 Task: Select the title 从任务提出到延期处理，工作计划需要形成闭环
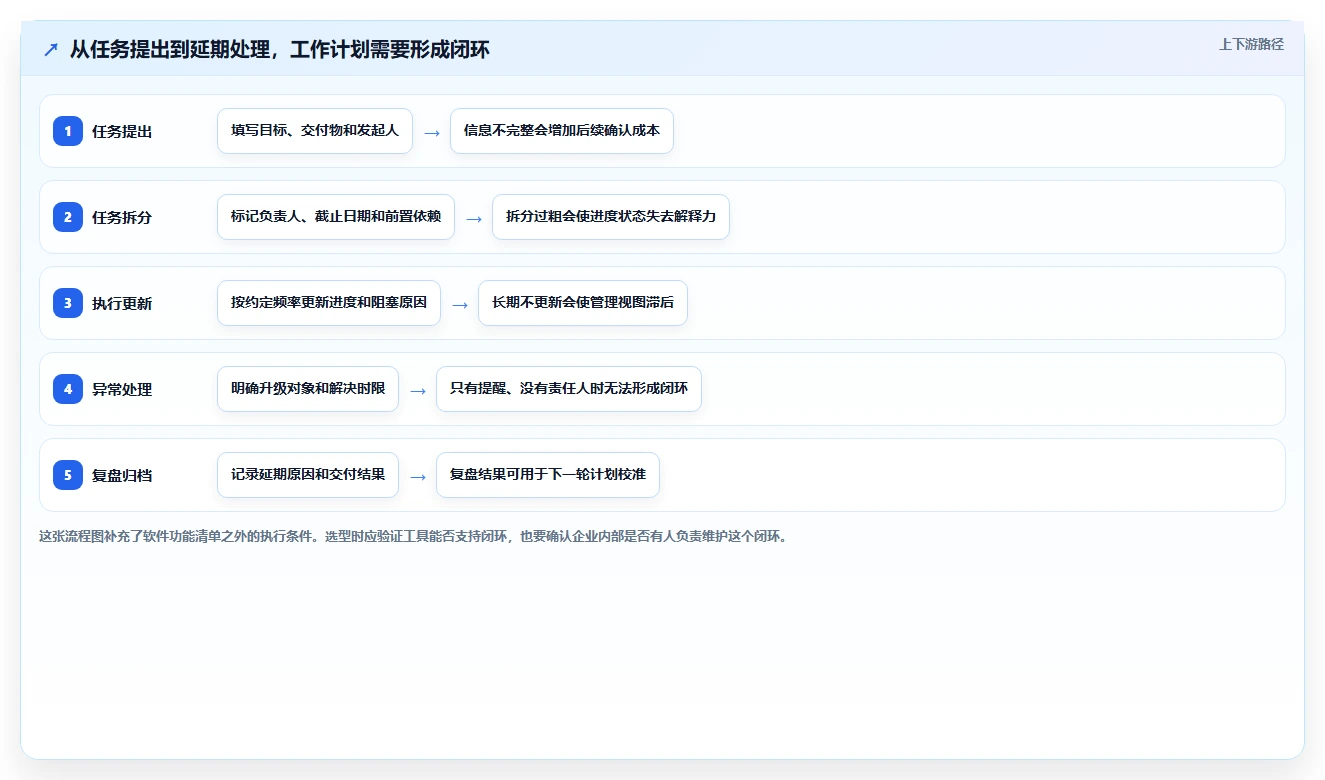click(280, 49)
